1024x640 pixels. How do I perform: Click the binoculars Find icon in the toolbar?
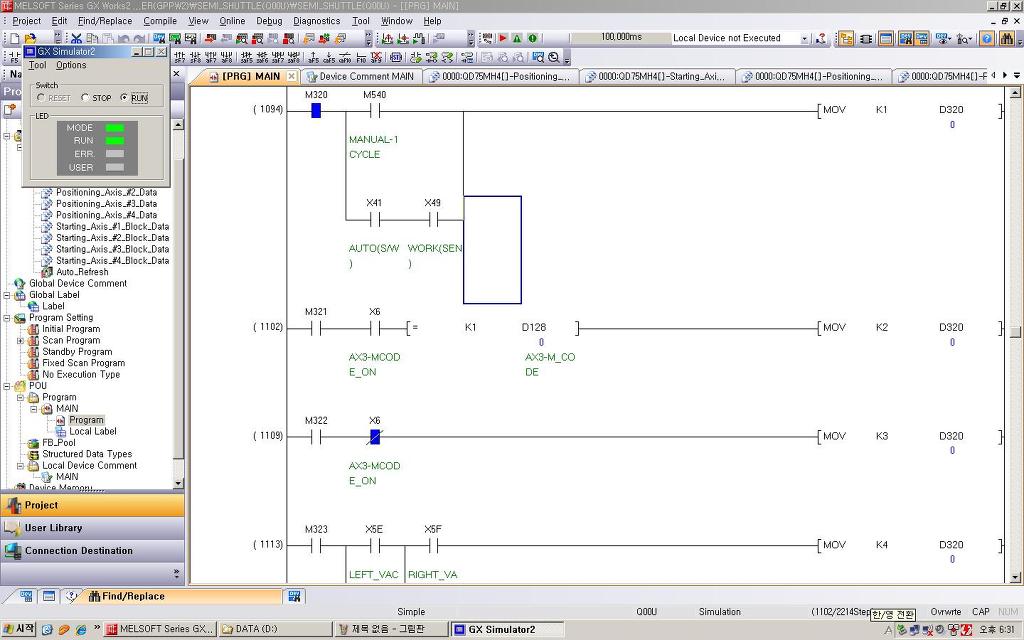(1007, 39)
